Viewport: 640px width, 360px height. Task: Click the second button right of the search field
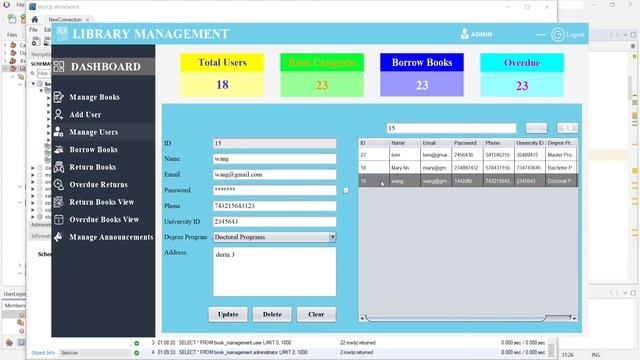point(567,128)
